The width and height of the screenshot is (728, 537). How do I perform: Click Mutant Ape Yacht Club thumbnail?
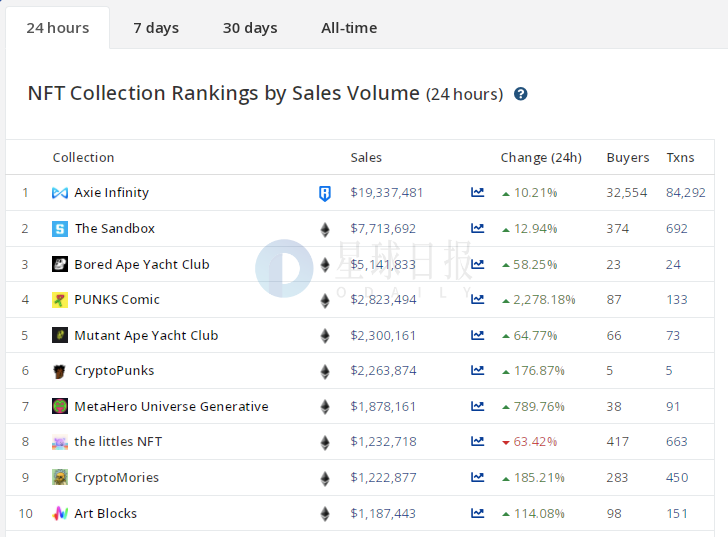pos(60,335)
